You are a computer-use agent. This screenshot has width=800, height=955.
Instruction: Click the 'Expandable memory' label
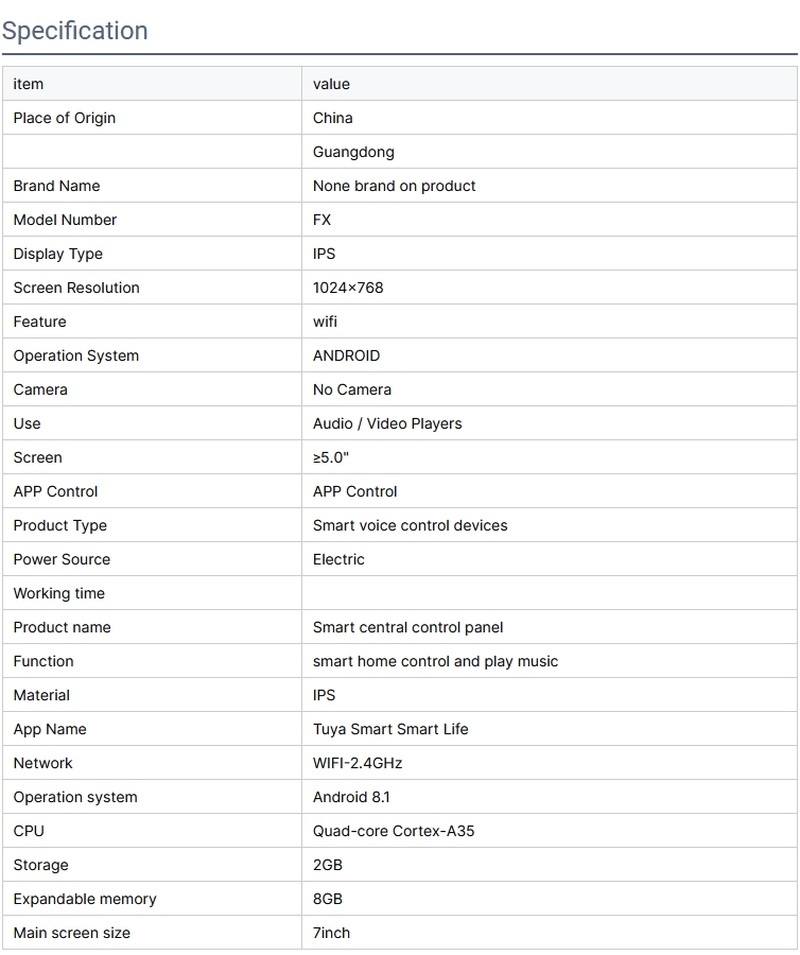tap(85, 900)
